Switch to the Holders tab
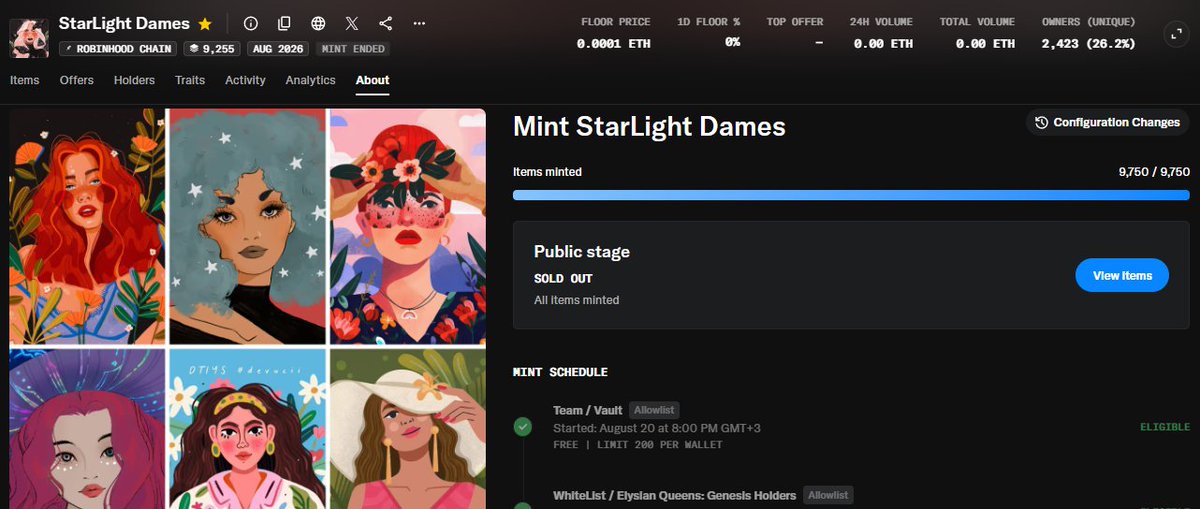 134,80
